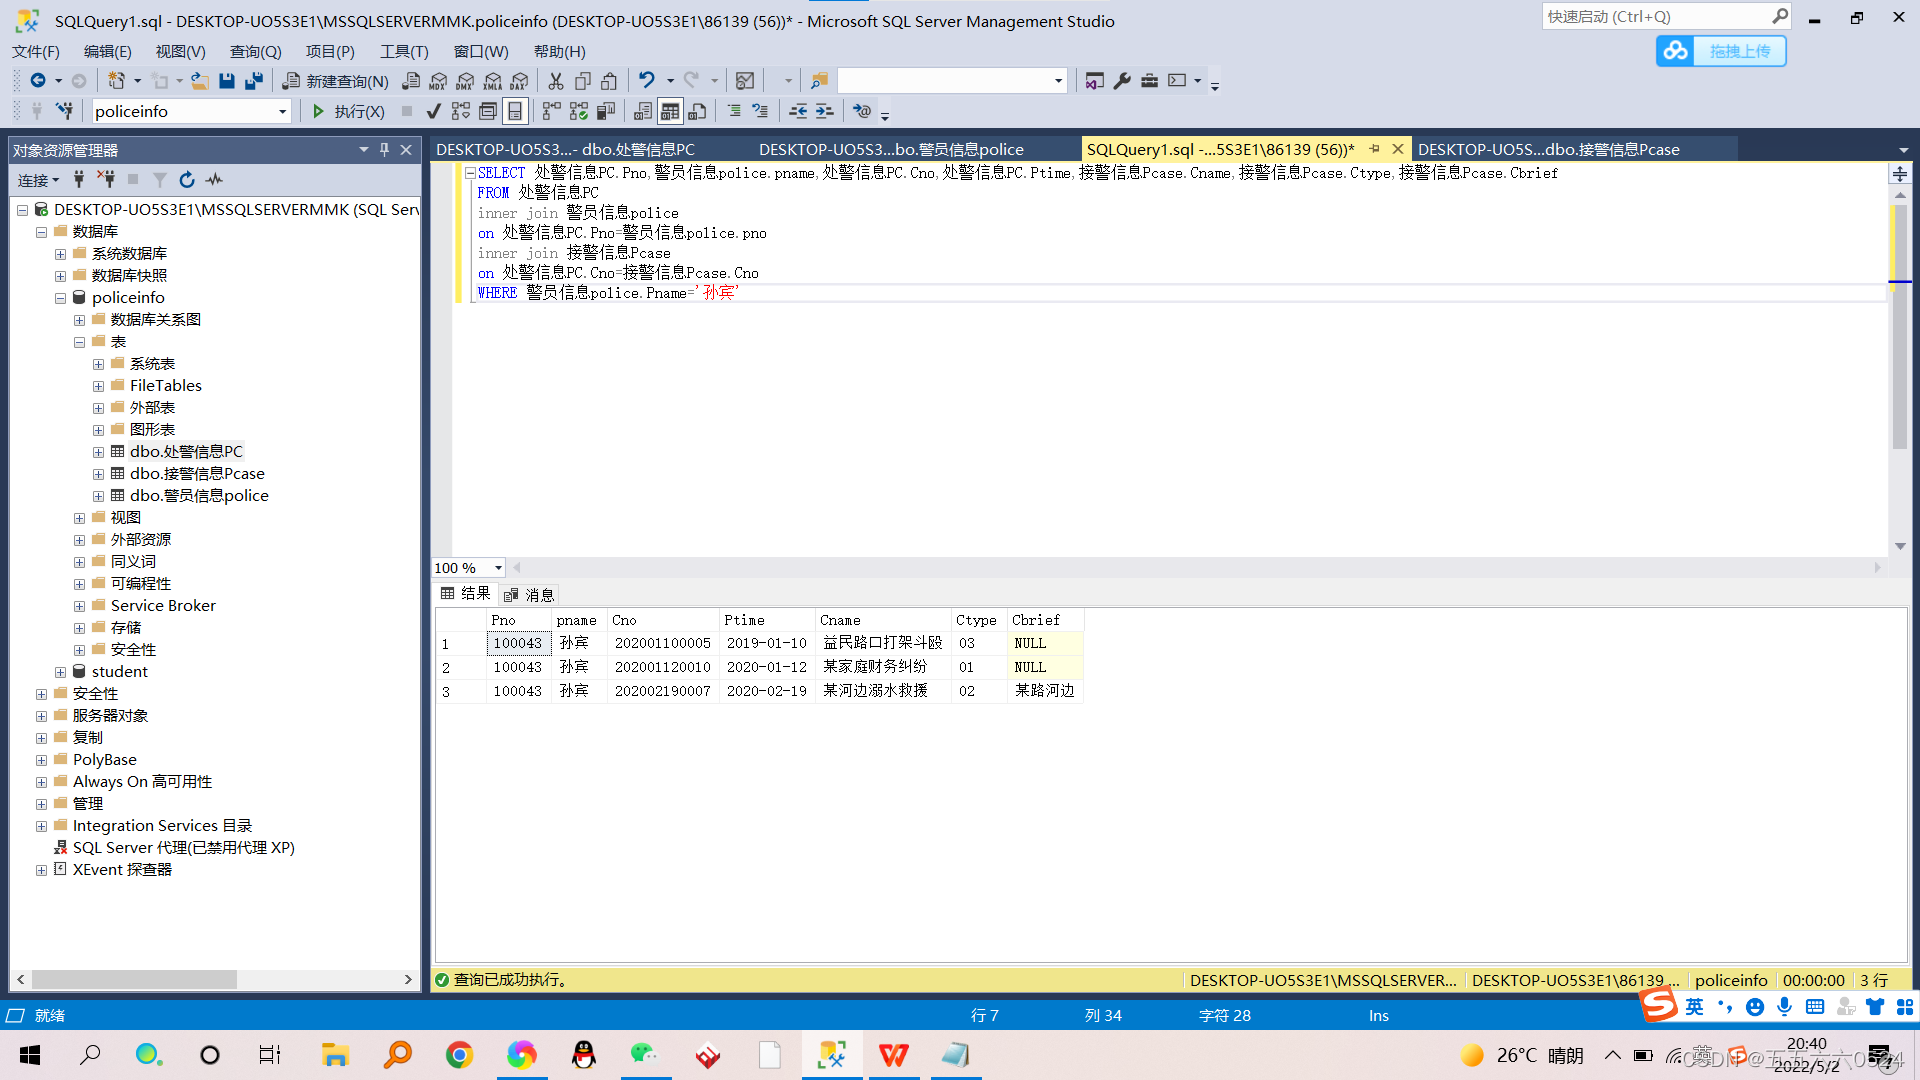1920x1080 pixels.
Task: Click the 连接 button in Object Explorer
Action: 33,180
